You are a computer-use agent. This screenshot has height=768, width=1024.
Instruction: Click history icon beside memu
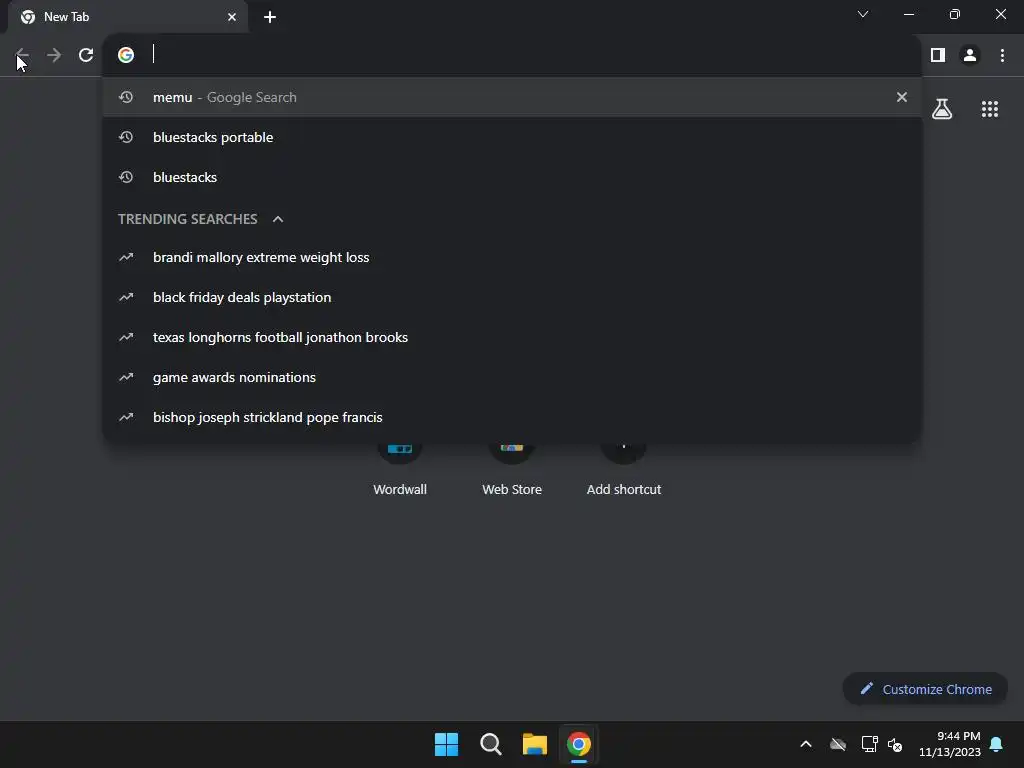pos(126,97)
